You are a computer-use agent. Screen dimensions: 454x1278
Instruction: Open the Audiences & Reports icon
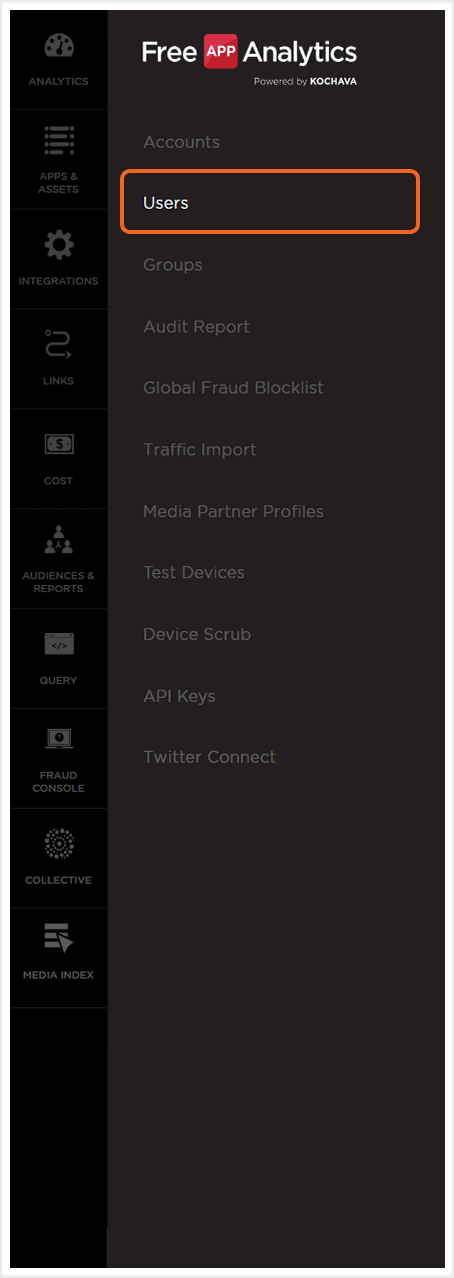[x=58, y=542]
